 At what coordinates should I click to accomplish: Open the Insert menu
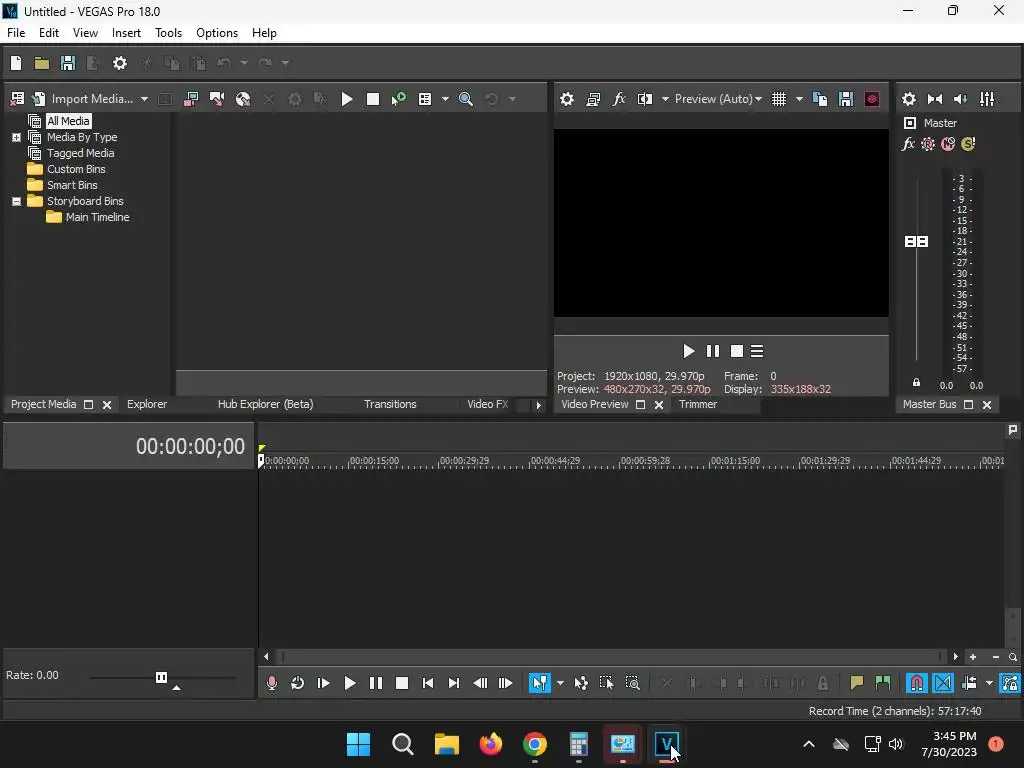click(126, 33)
